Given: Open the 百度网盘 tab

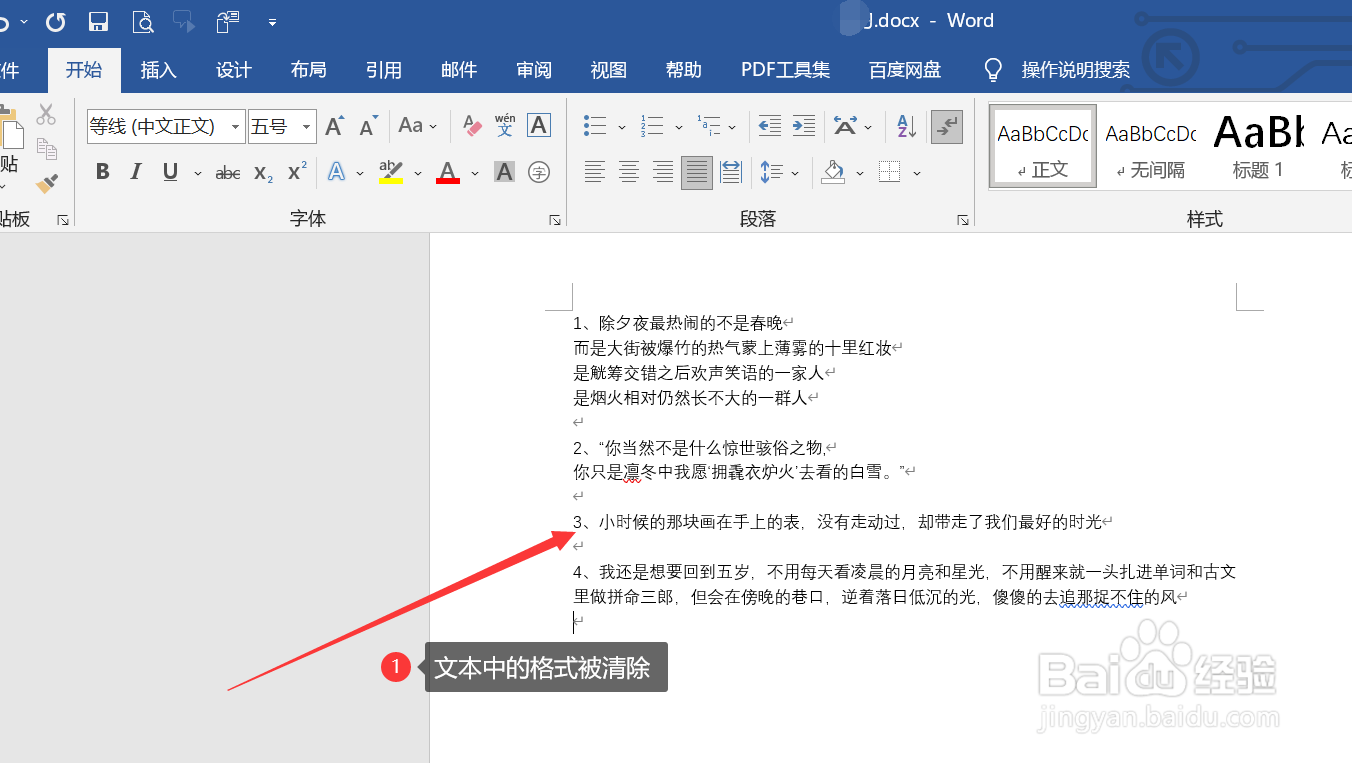Looking at the screenshot, I should click(x=905, y=70).
